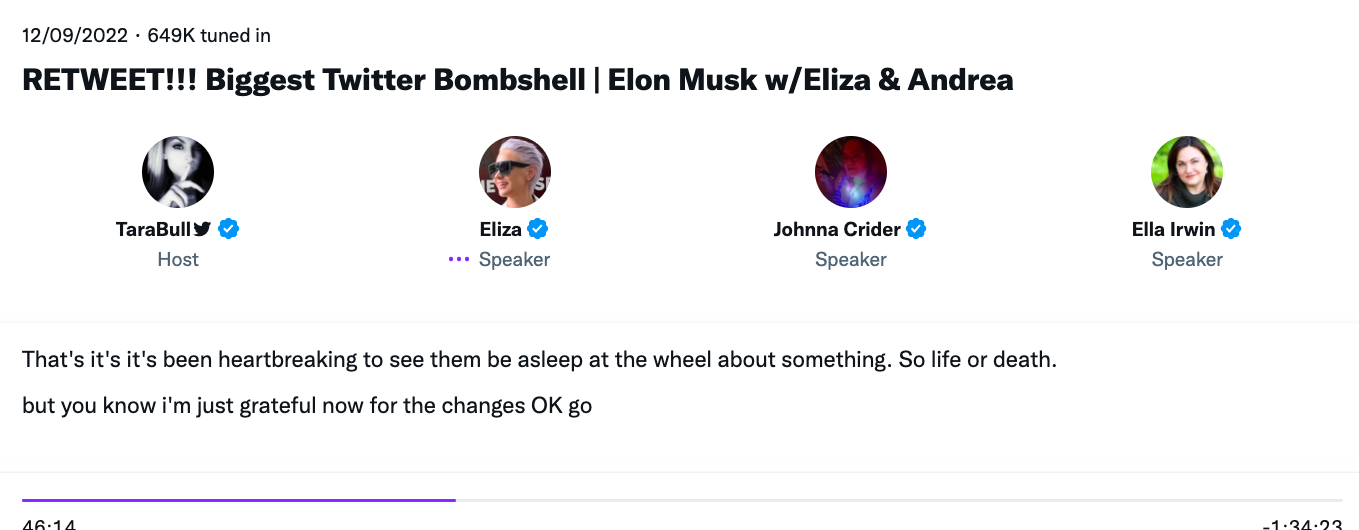This screenshot has width=1359, height=530.
Task: Seek to the end of the purple progress bar
Action: [455, 499]
